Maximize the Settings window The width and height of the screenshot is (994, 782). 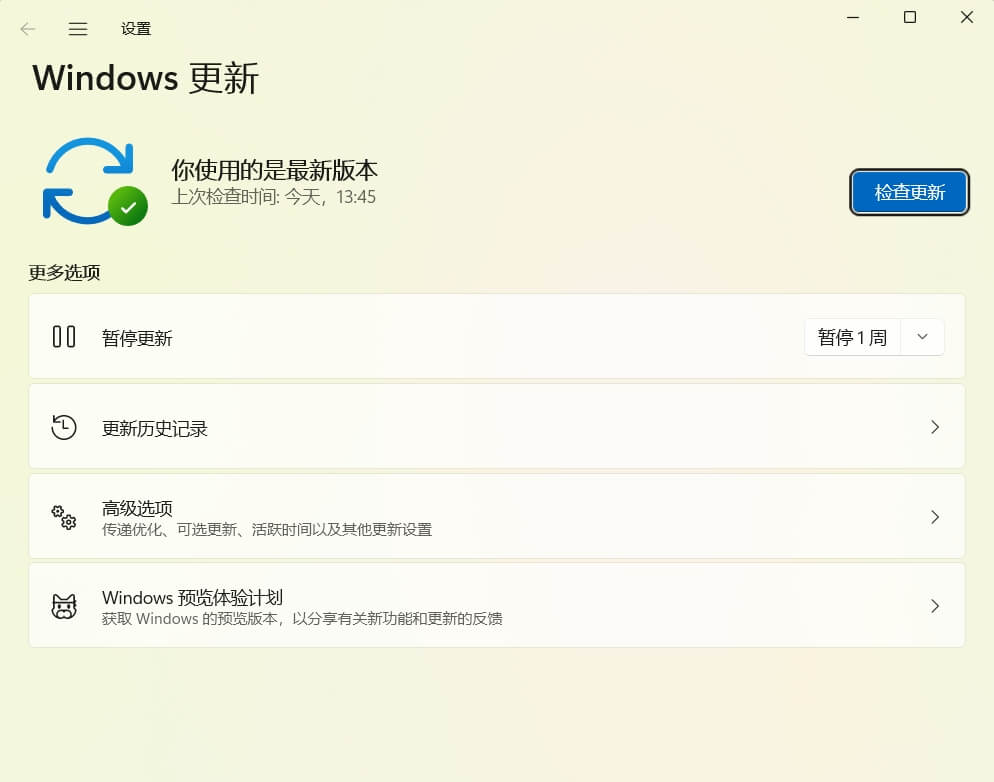(910, 17)
